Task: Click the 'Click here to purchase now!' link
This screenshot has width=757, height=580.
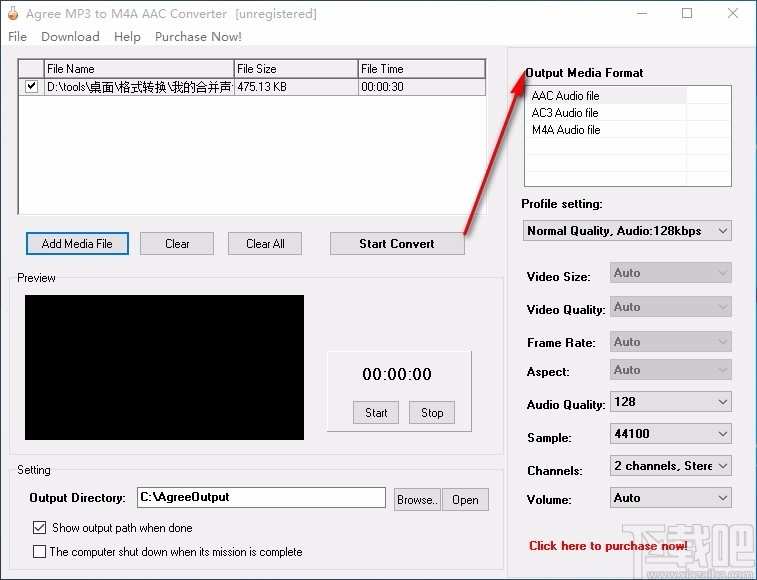Action: [x=608, y=546]
